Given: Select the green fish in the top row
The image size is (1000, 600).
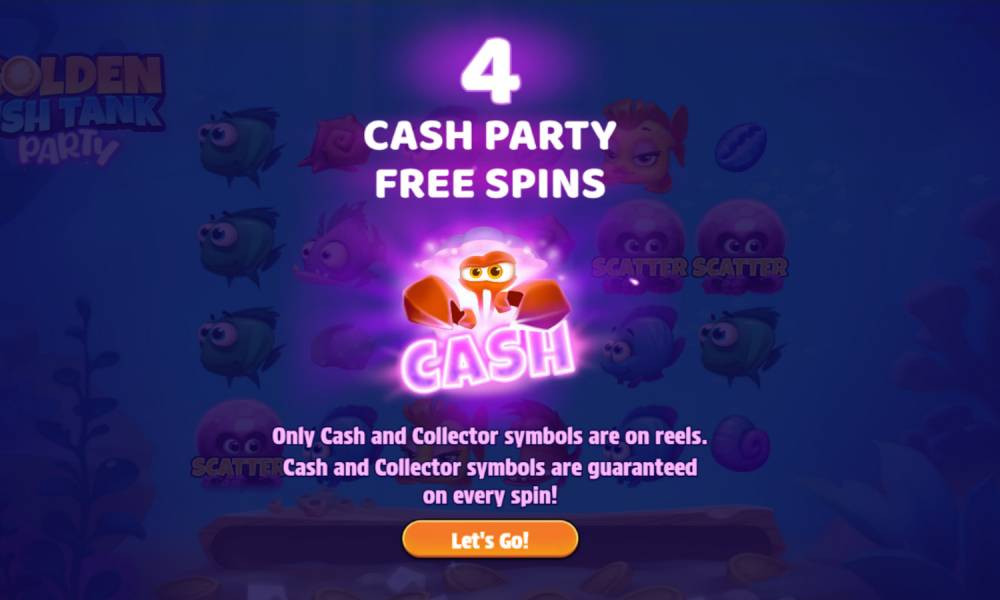Looking at the screenshot, I should [x=239, y=145].
